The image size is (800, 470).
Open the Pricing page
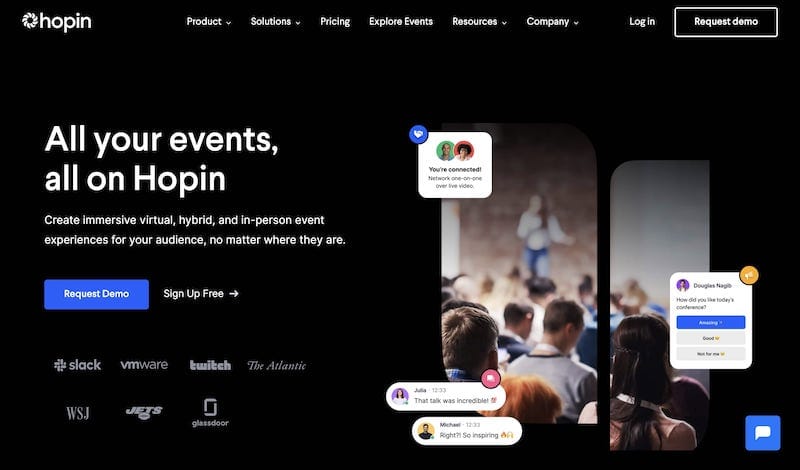point(335,21)
